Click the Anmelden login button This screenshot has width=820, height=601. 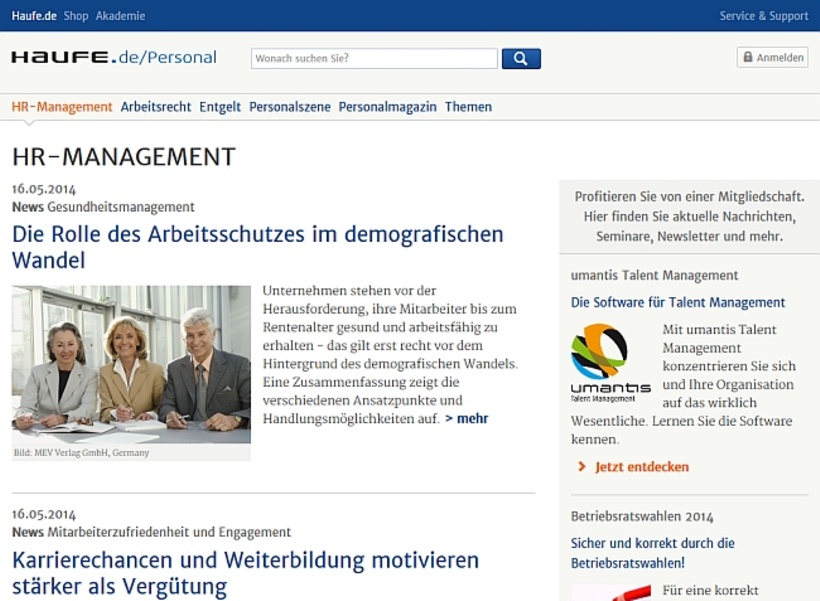(x=772, y=57)
